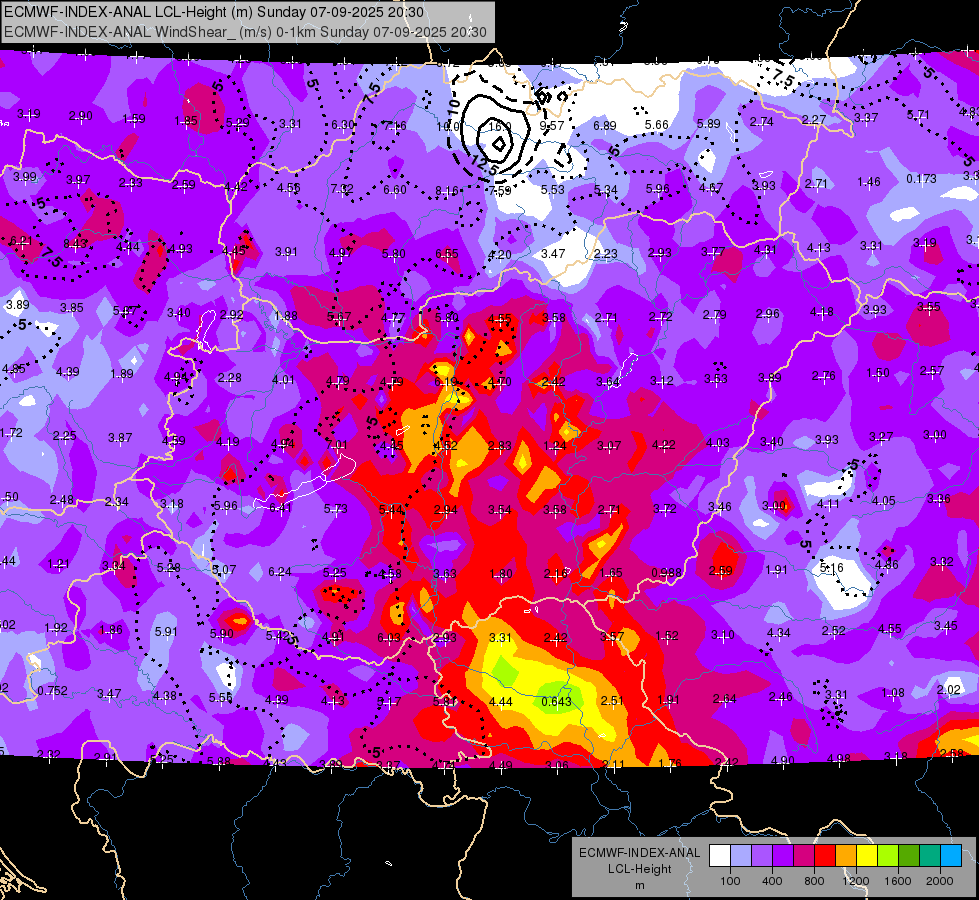979x900 pixels.
Task: Click the legend ECMWF-INDEX-ANAL text
Action: 639,853
